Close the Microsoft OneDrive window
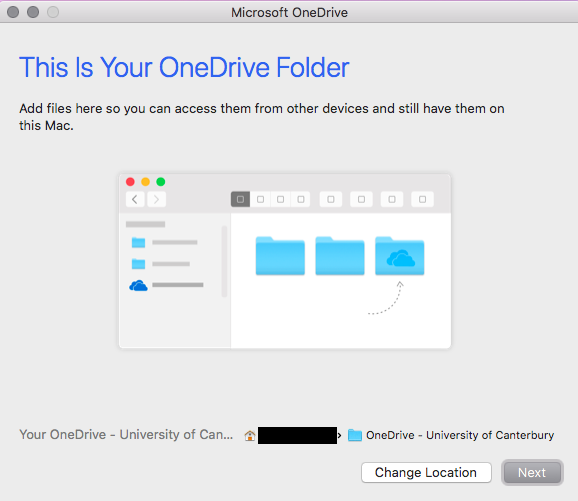578x501 pixels. [13, 12]
